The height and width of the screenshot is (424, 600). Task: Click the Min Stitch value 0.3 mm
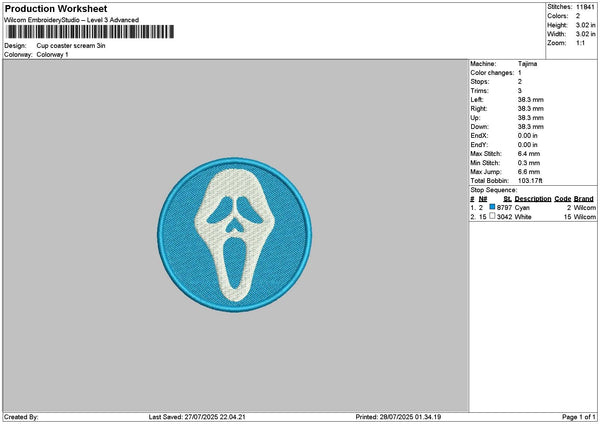529,163
